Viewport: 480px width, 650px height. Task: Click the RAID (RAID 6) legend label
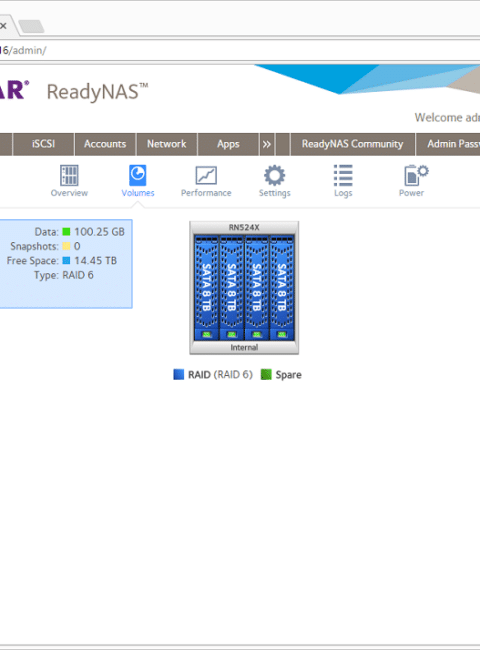[x=220, y=375]
